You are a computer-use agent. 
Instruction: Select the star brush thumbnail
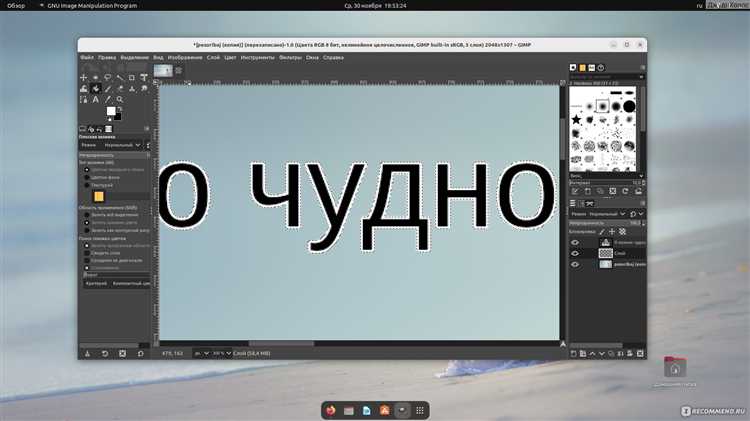(576, 120)
